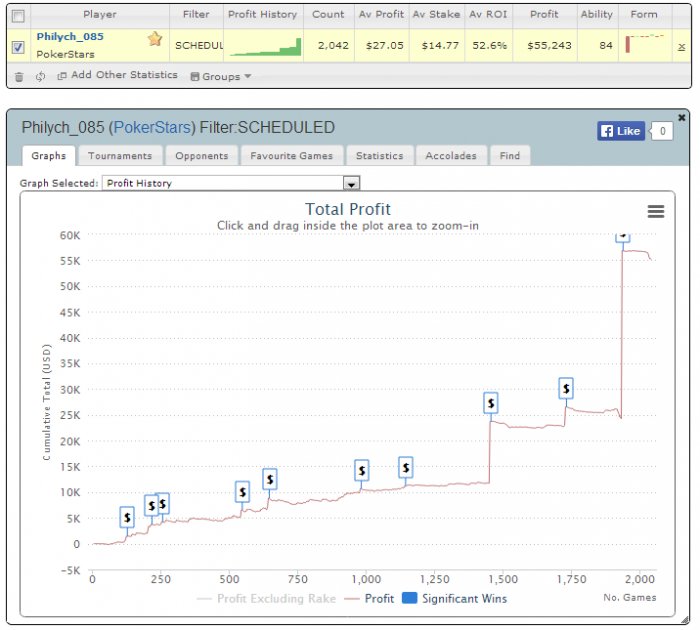700x630 pixels.
Task: Uncheck the Philych_085 row checkbox
Action: (17, 46)
